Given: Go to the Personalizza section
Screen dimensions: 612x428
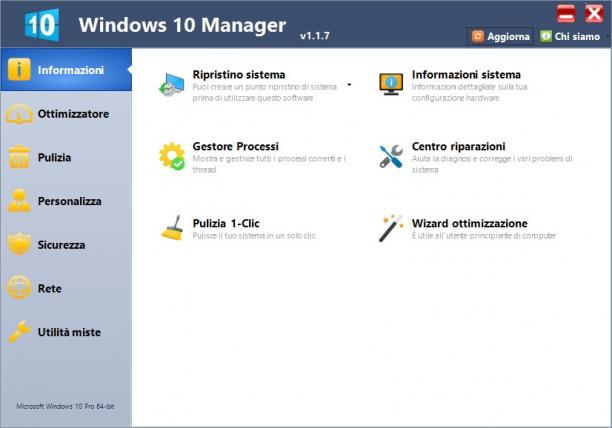Looking at the screenshot, I should (x=69, y=201).
